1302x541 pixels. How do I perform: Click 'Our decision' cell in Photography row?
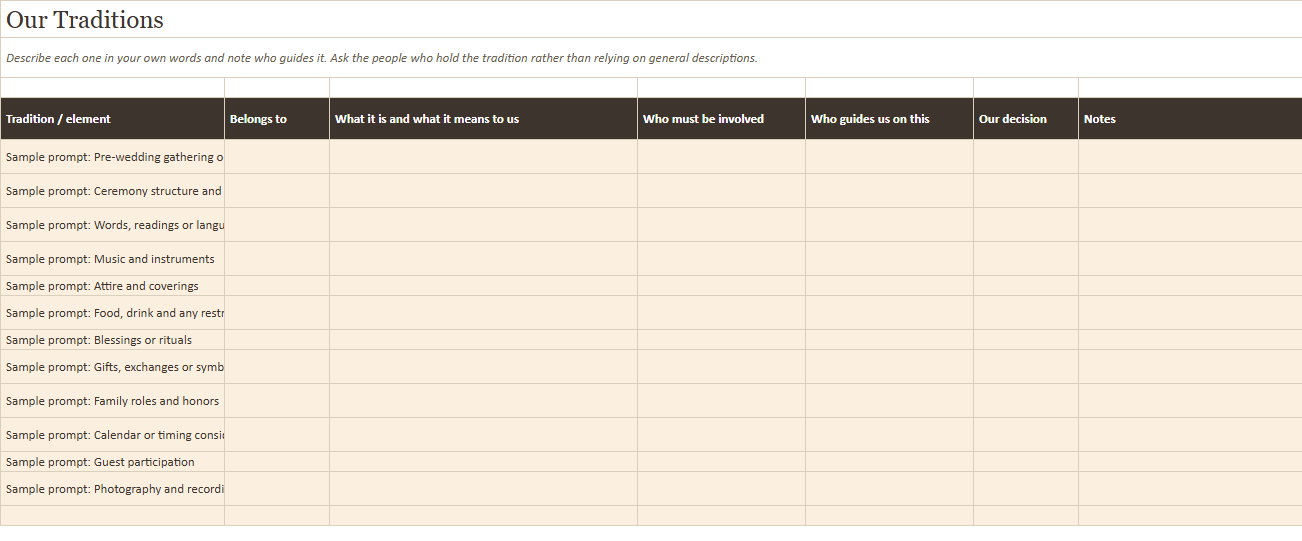pos(1026,489)
